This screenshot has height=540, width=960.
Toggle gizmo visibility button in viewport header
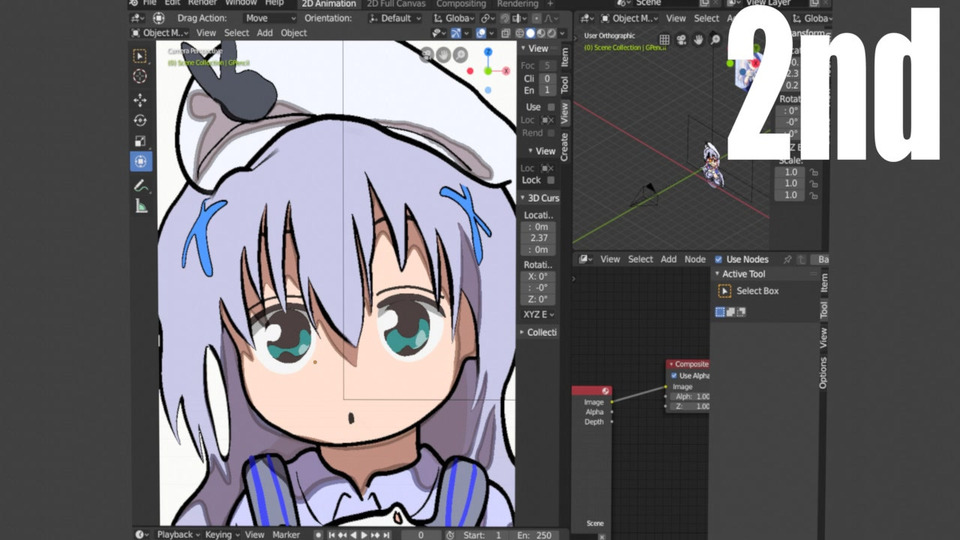pyautogui.click(x=456, y=33)
